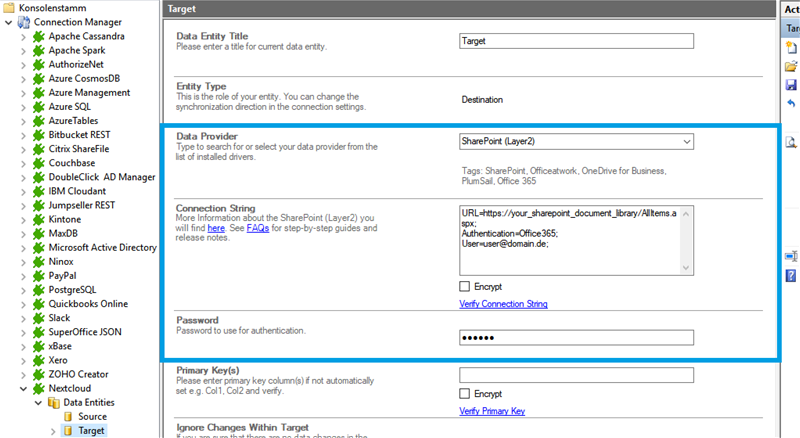Select the Slack connection in the tree
Screen dimensions: 800x438
click(62, 317)
